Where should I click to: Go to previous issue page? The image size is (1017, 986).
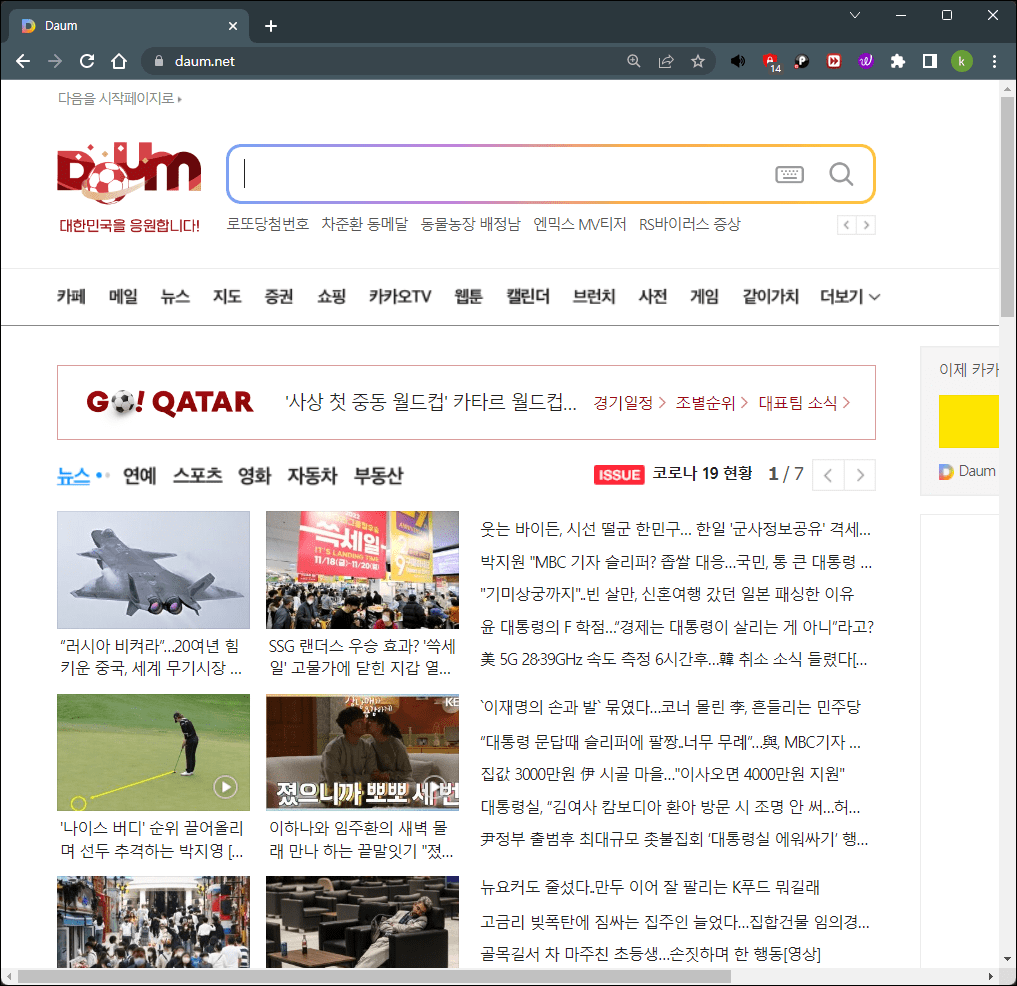coord(828,475)
